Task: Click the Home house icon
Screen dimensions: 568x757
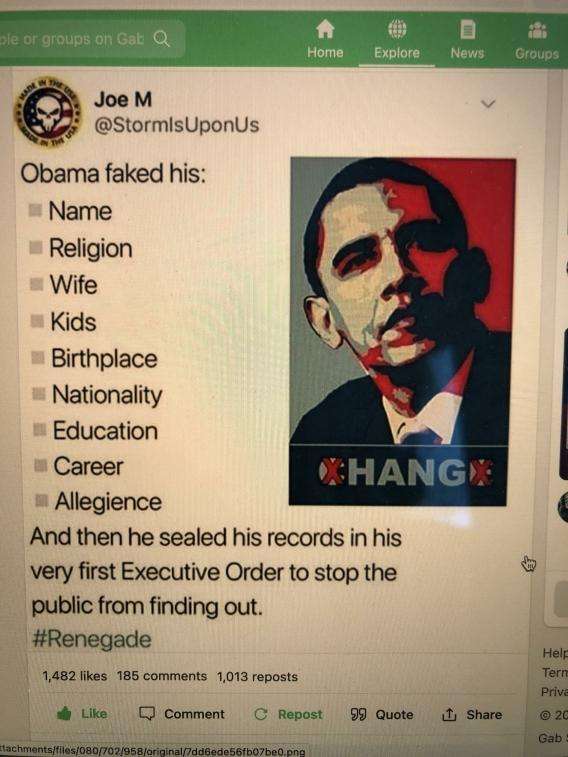Action: (325, 29)
